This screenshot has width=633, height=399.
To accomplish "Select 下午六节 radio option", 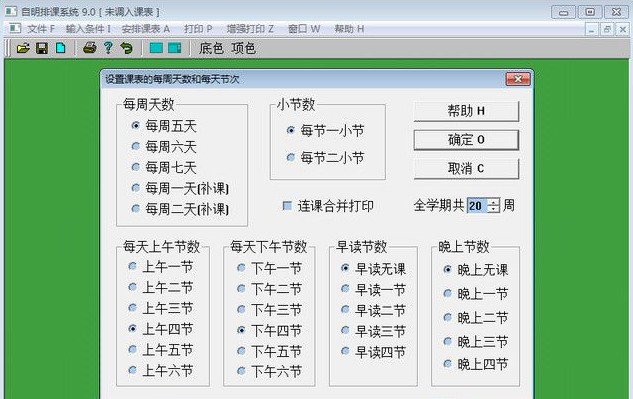I will click(270, 371).
